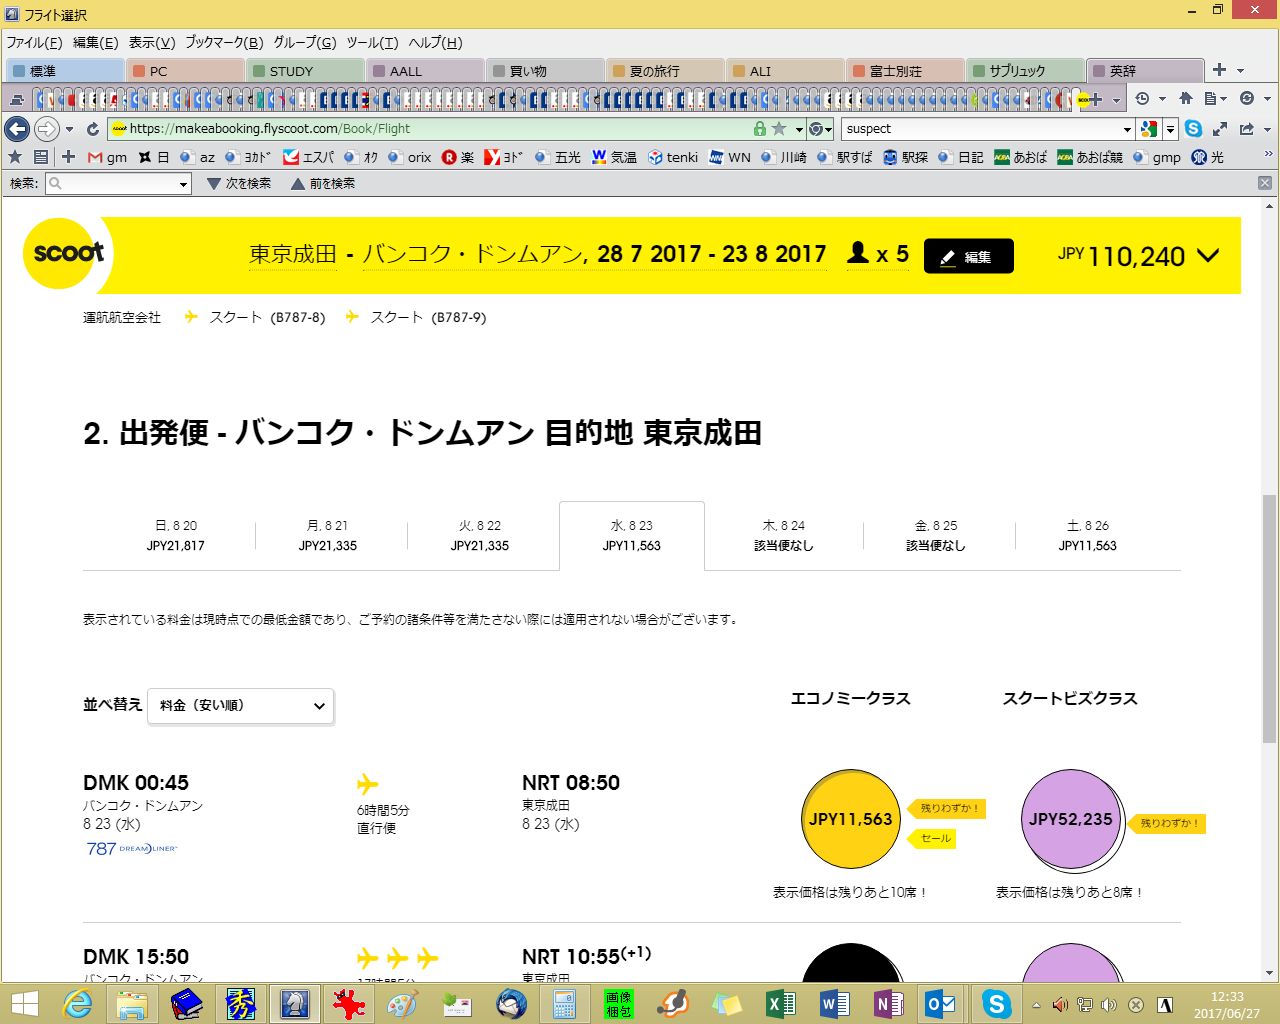The height and width of the screenshot is (1024, 1280).
Task: Click the Scoot logo
Action: click(66, 253)
